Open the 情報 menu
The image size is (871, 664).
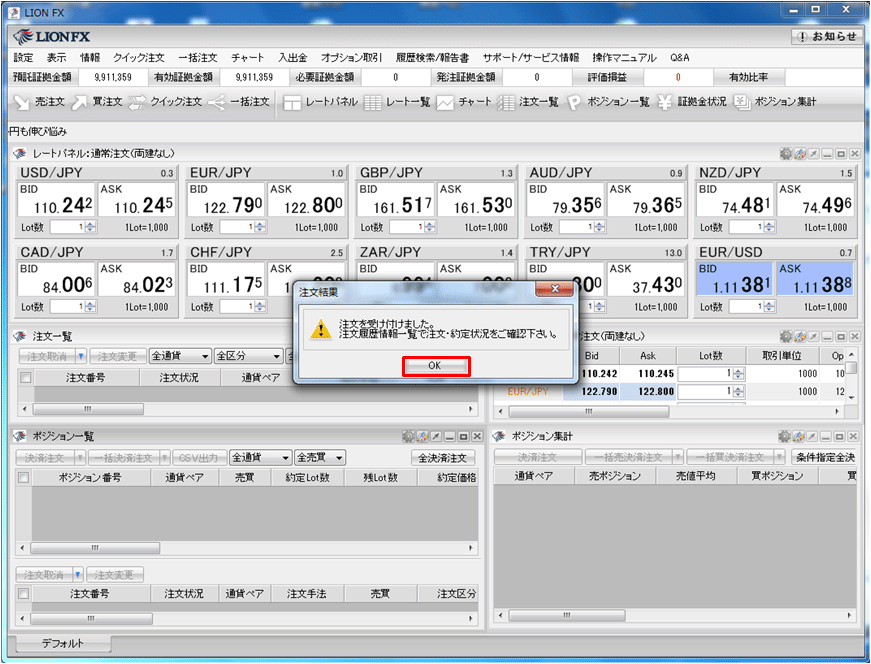point(90,58)
